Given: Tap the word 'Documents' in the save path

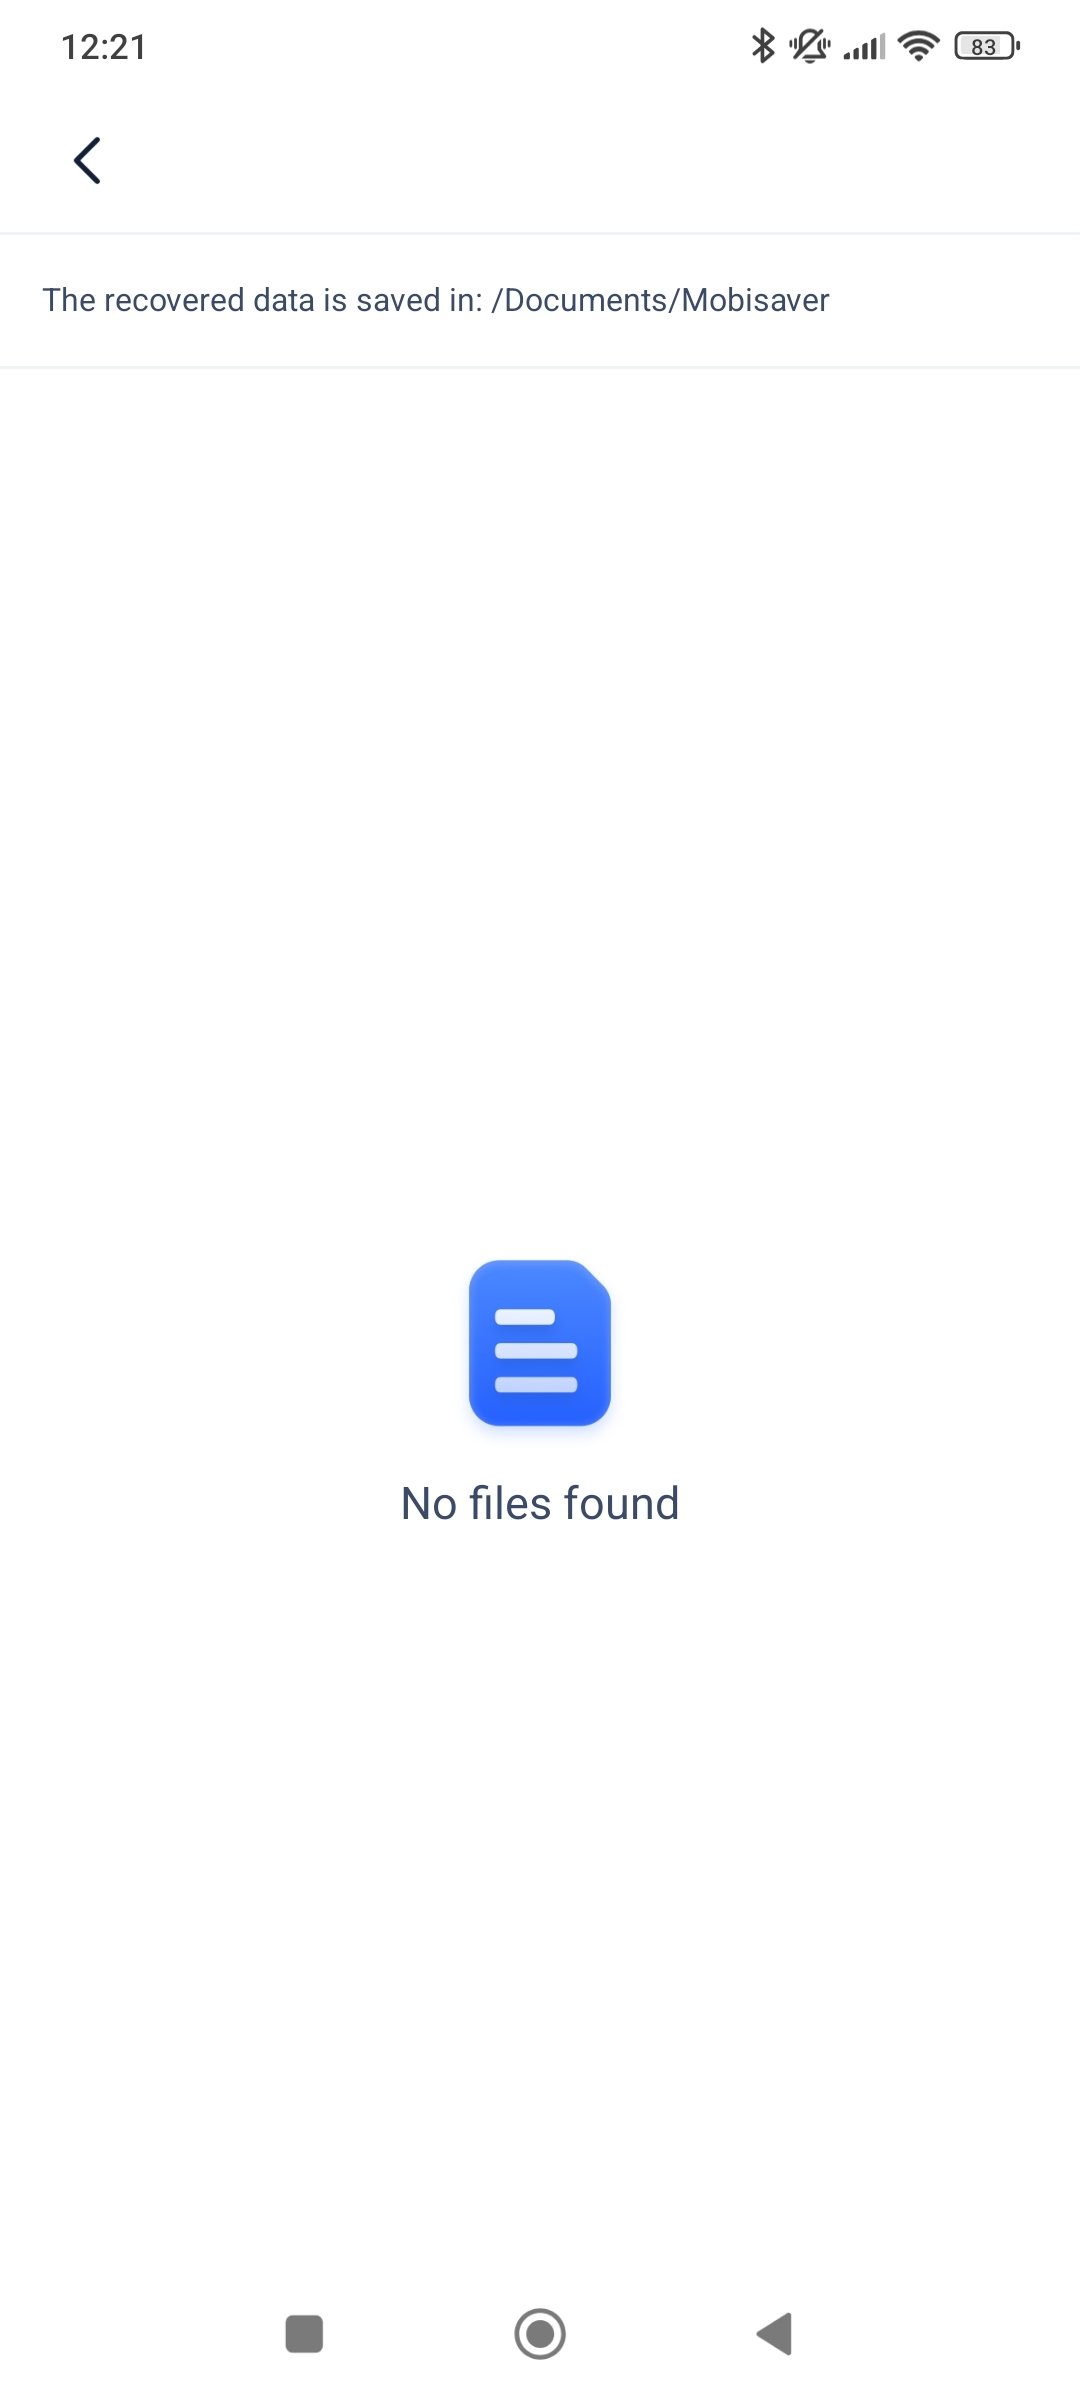Looking at the screenshot, I should click(586, 300).
